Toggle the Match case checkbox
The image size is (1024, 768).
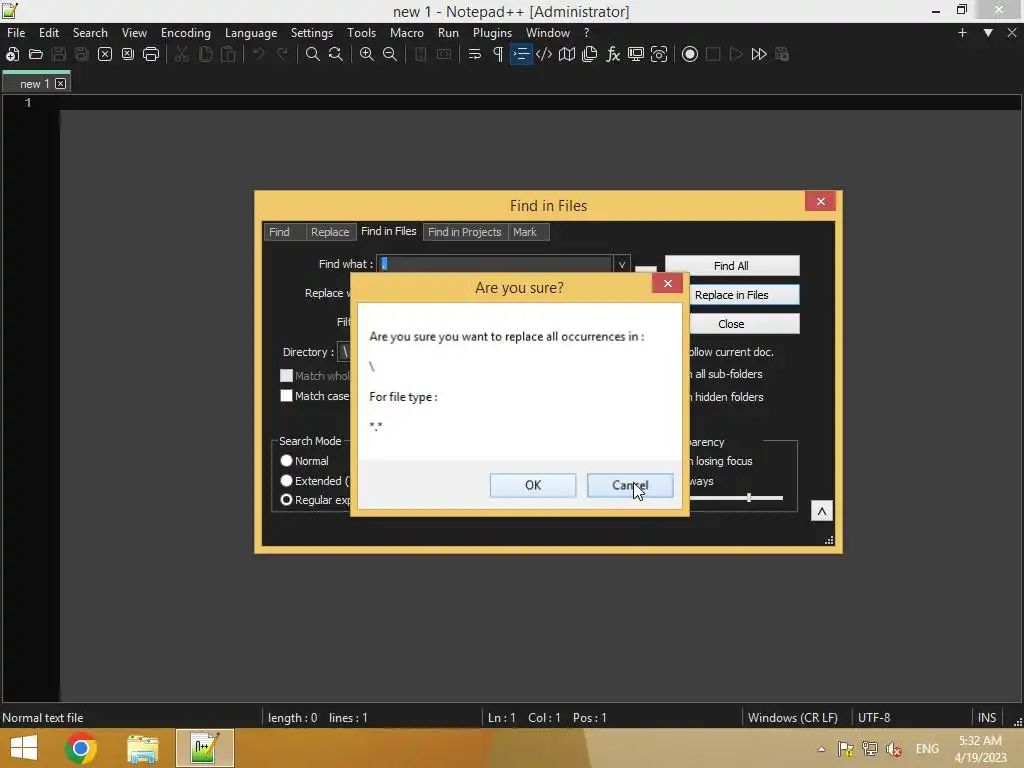[x=286, y=396]
